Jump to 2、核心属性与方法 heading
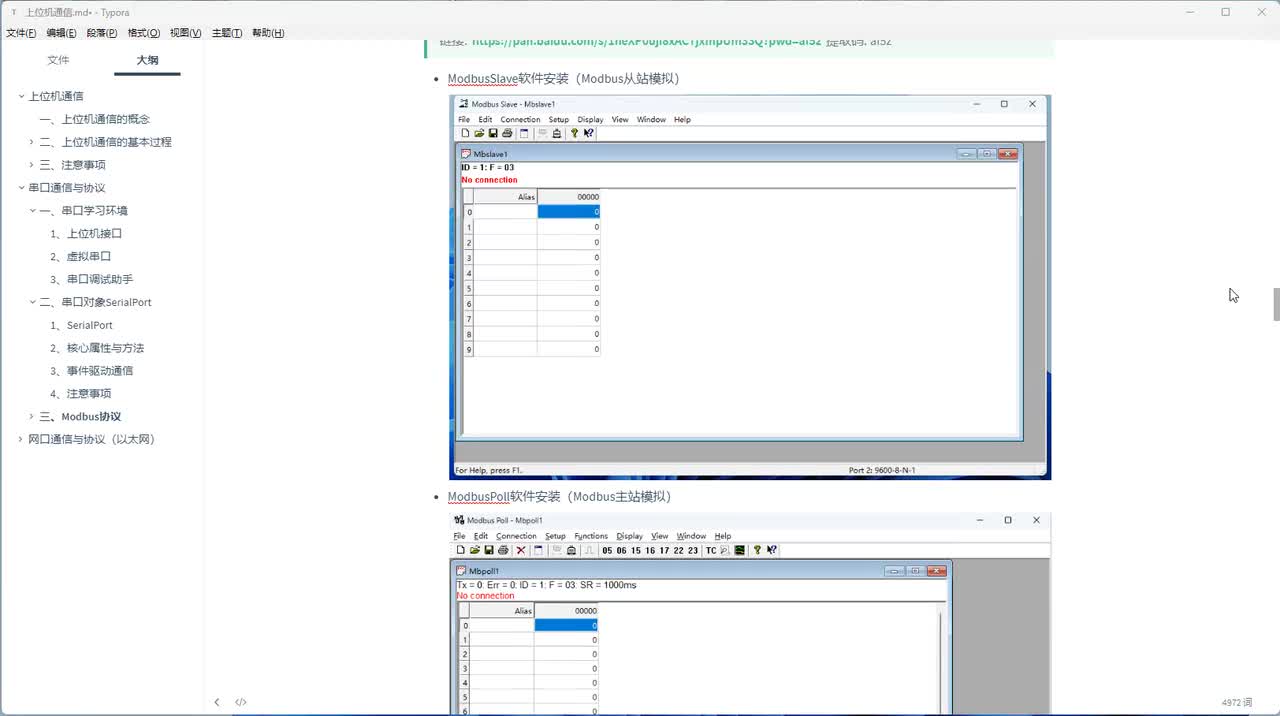 pyautogui.click(x=97, y=348)
